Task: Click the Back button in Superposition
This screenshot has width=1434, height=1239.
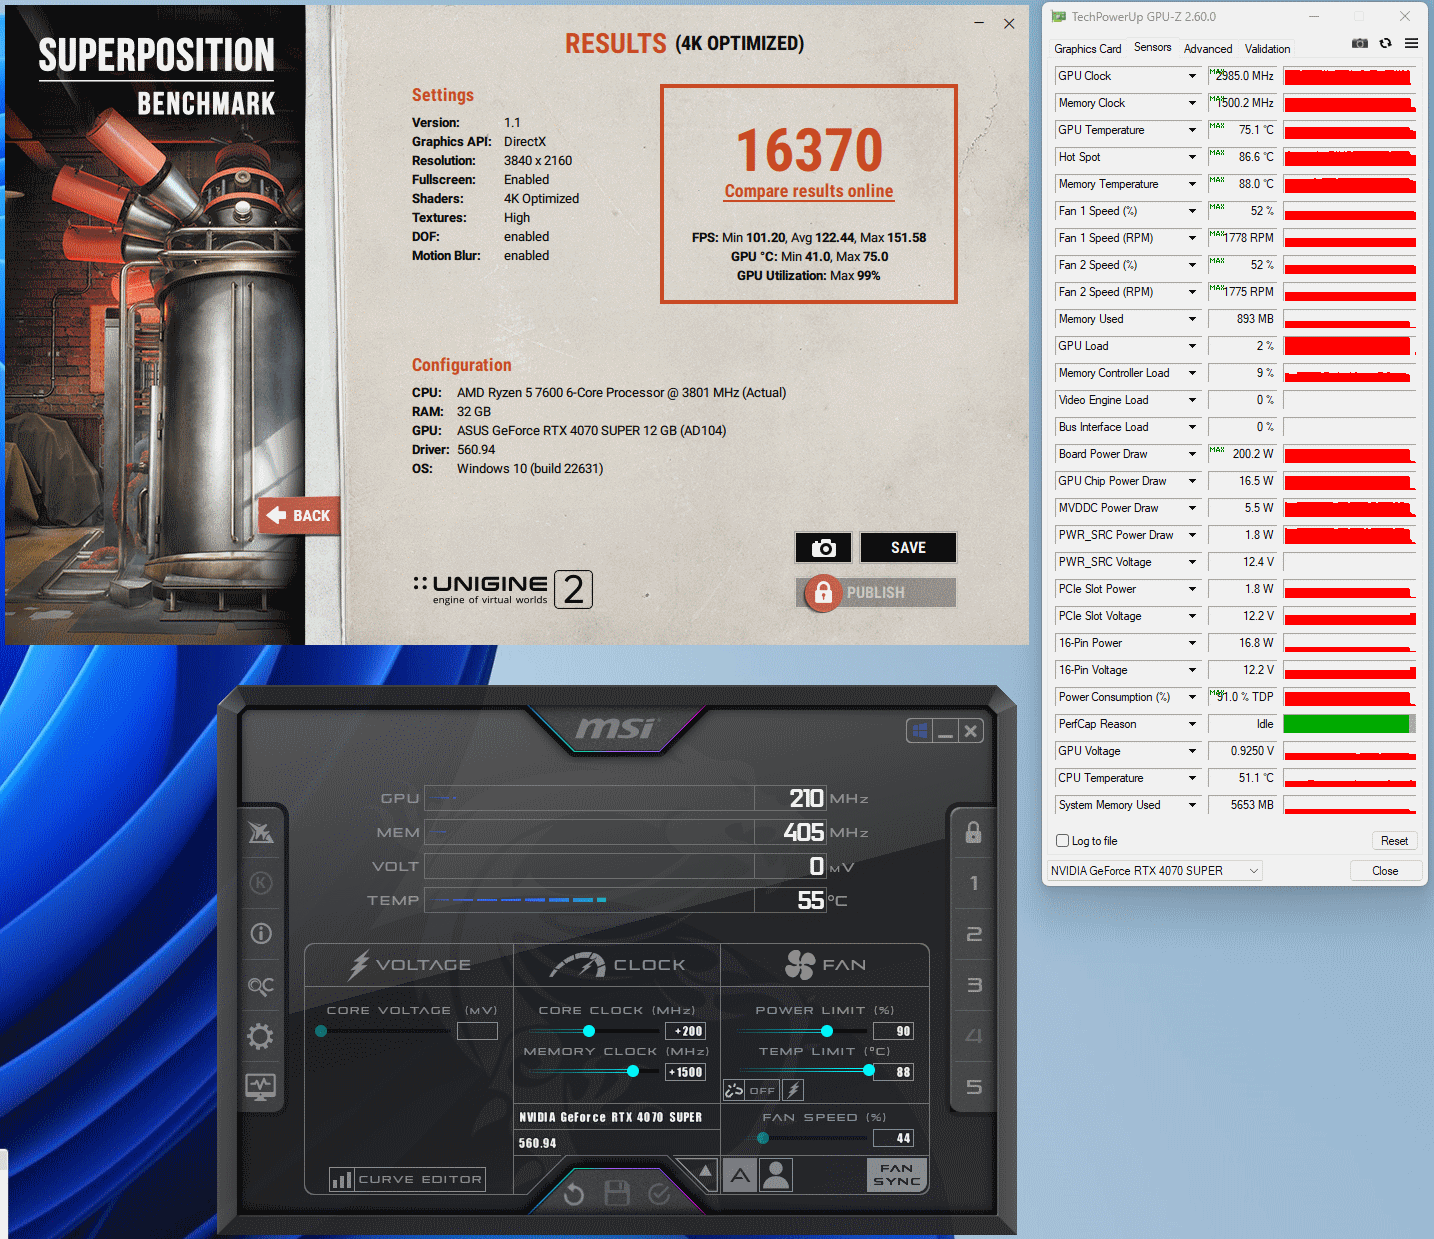Action: click(299, 516)
